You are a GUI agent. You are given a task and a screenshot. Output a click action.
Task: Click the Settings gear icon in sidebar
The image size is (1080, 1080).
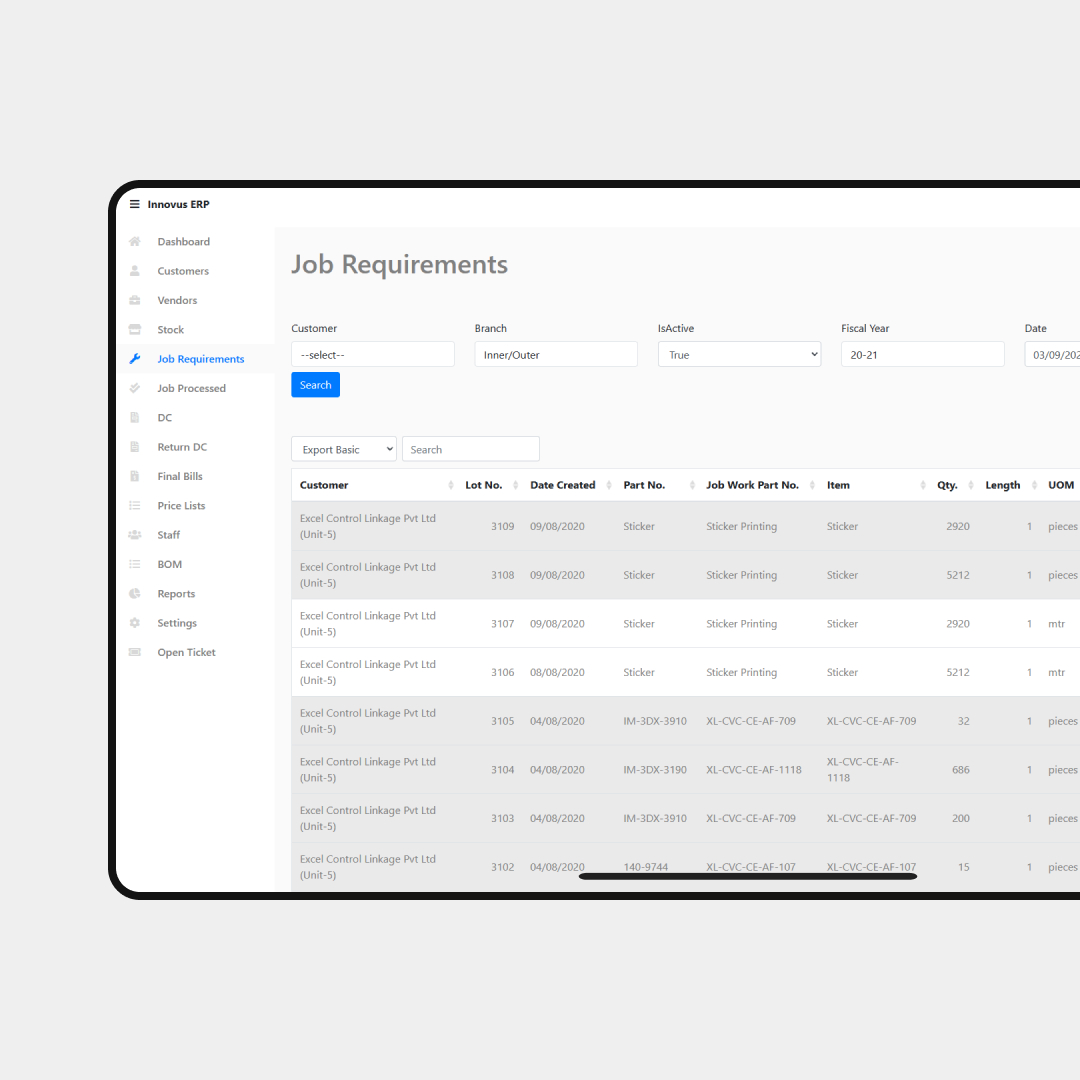134,623
